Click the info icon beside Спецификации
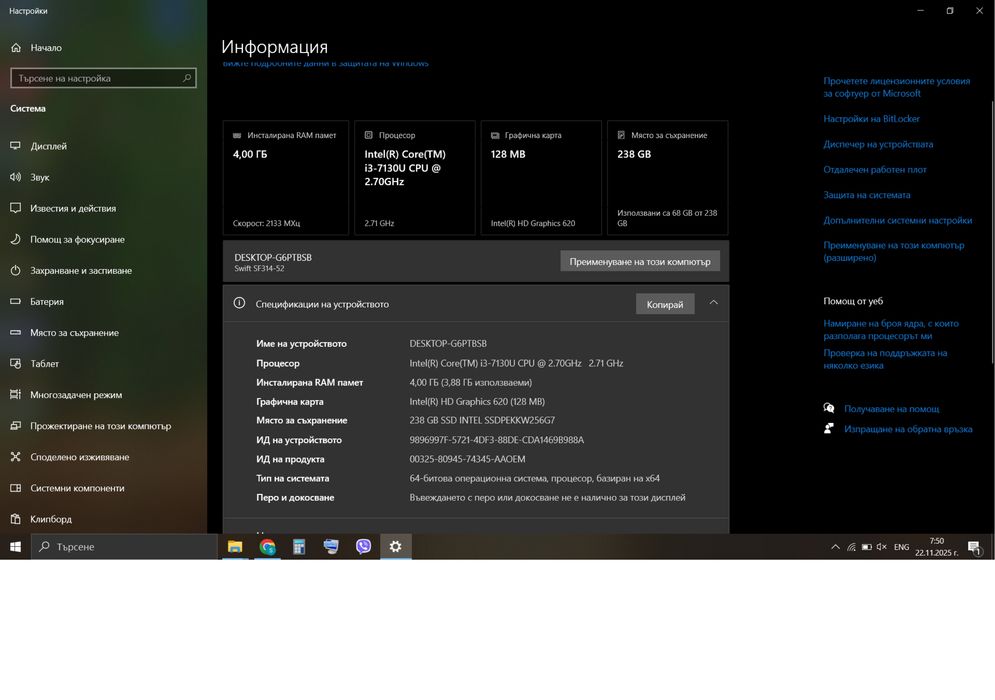The height and width of the screenshot is (700, 995). (x=239, y=303)
